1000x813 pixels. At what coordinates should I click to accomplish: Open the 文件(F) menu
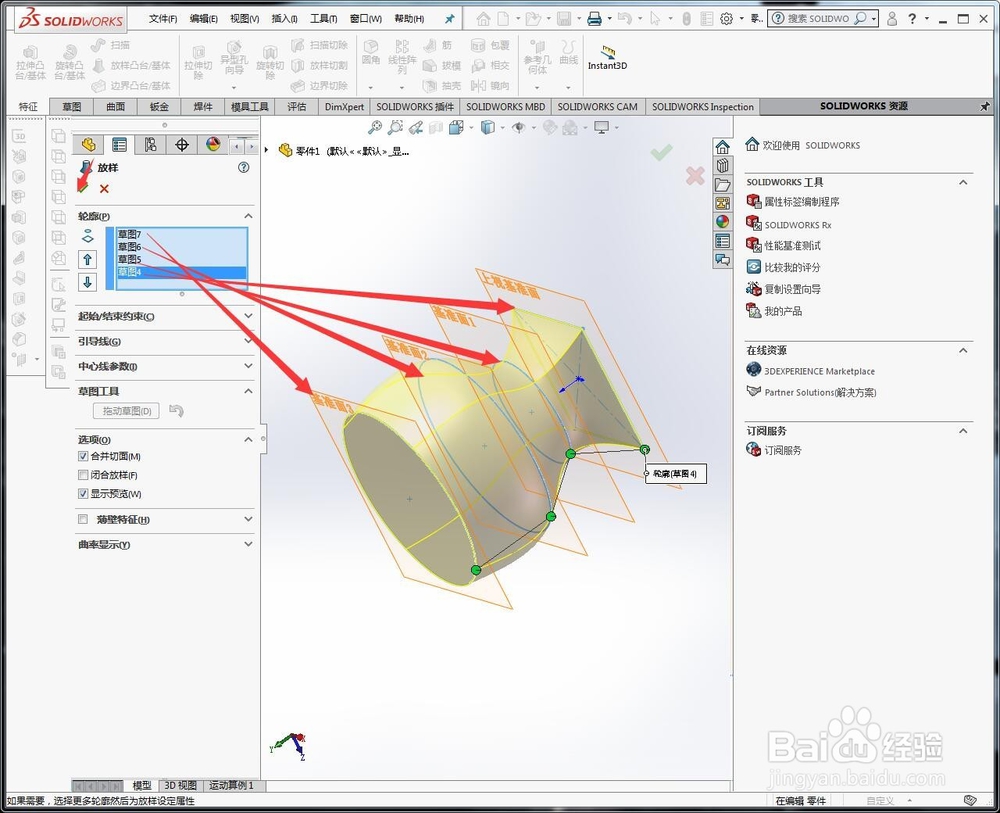point(163,18)
